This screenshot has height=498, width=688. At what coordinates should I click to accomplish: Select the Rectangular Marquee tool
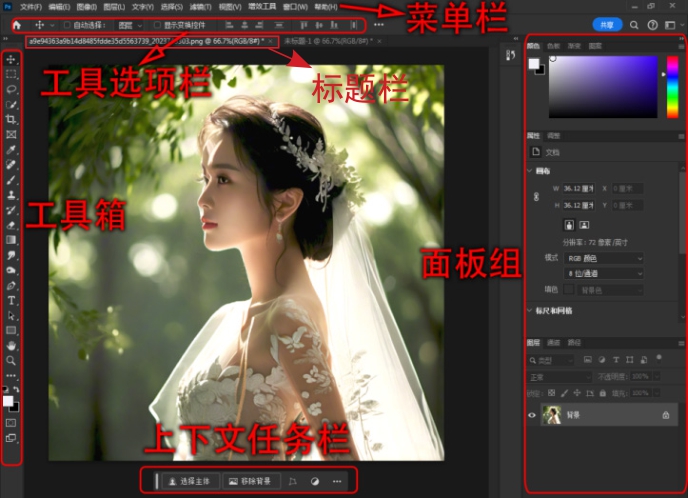pyautogui.click(x=11, y=74)
